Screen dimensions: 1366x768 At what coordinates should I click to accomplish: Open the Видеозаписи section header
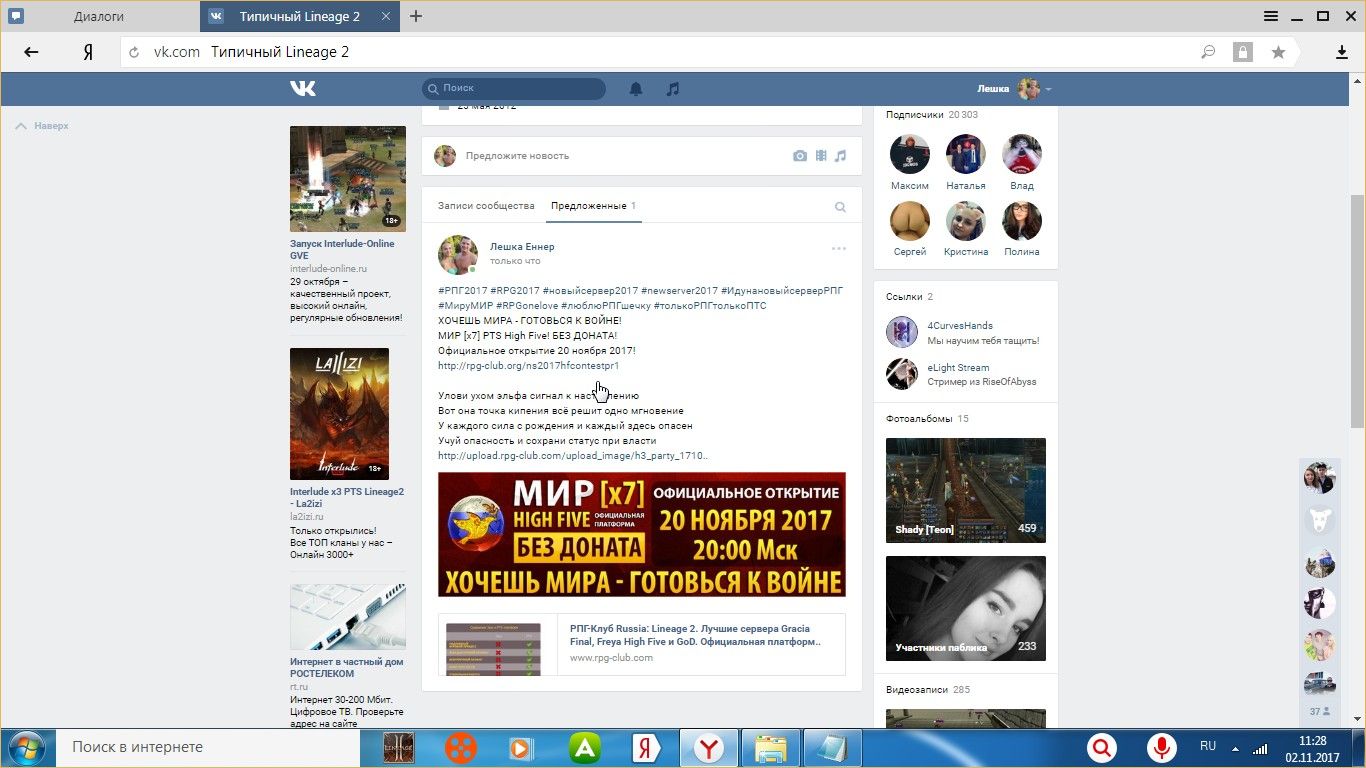pyautogui.click(x=928, y=690)
